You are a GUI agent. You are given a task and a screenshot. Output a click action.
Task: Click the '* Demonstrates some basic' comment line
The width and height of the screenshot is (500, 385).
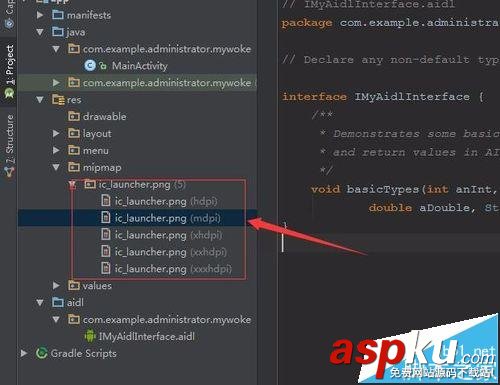pyautogui.click(x=409, y=134)
